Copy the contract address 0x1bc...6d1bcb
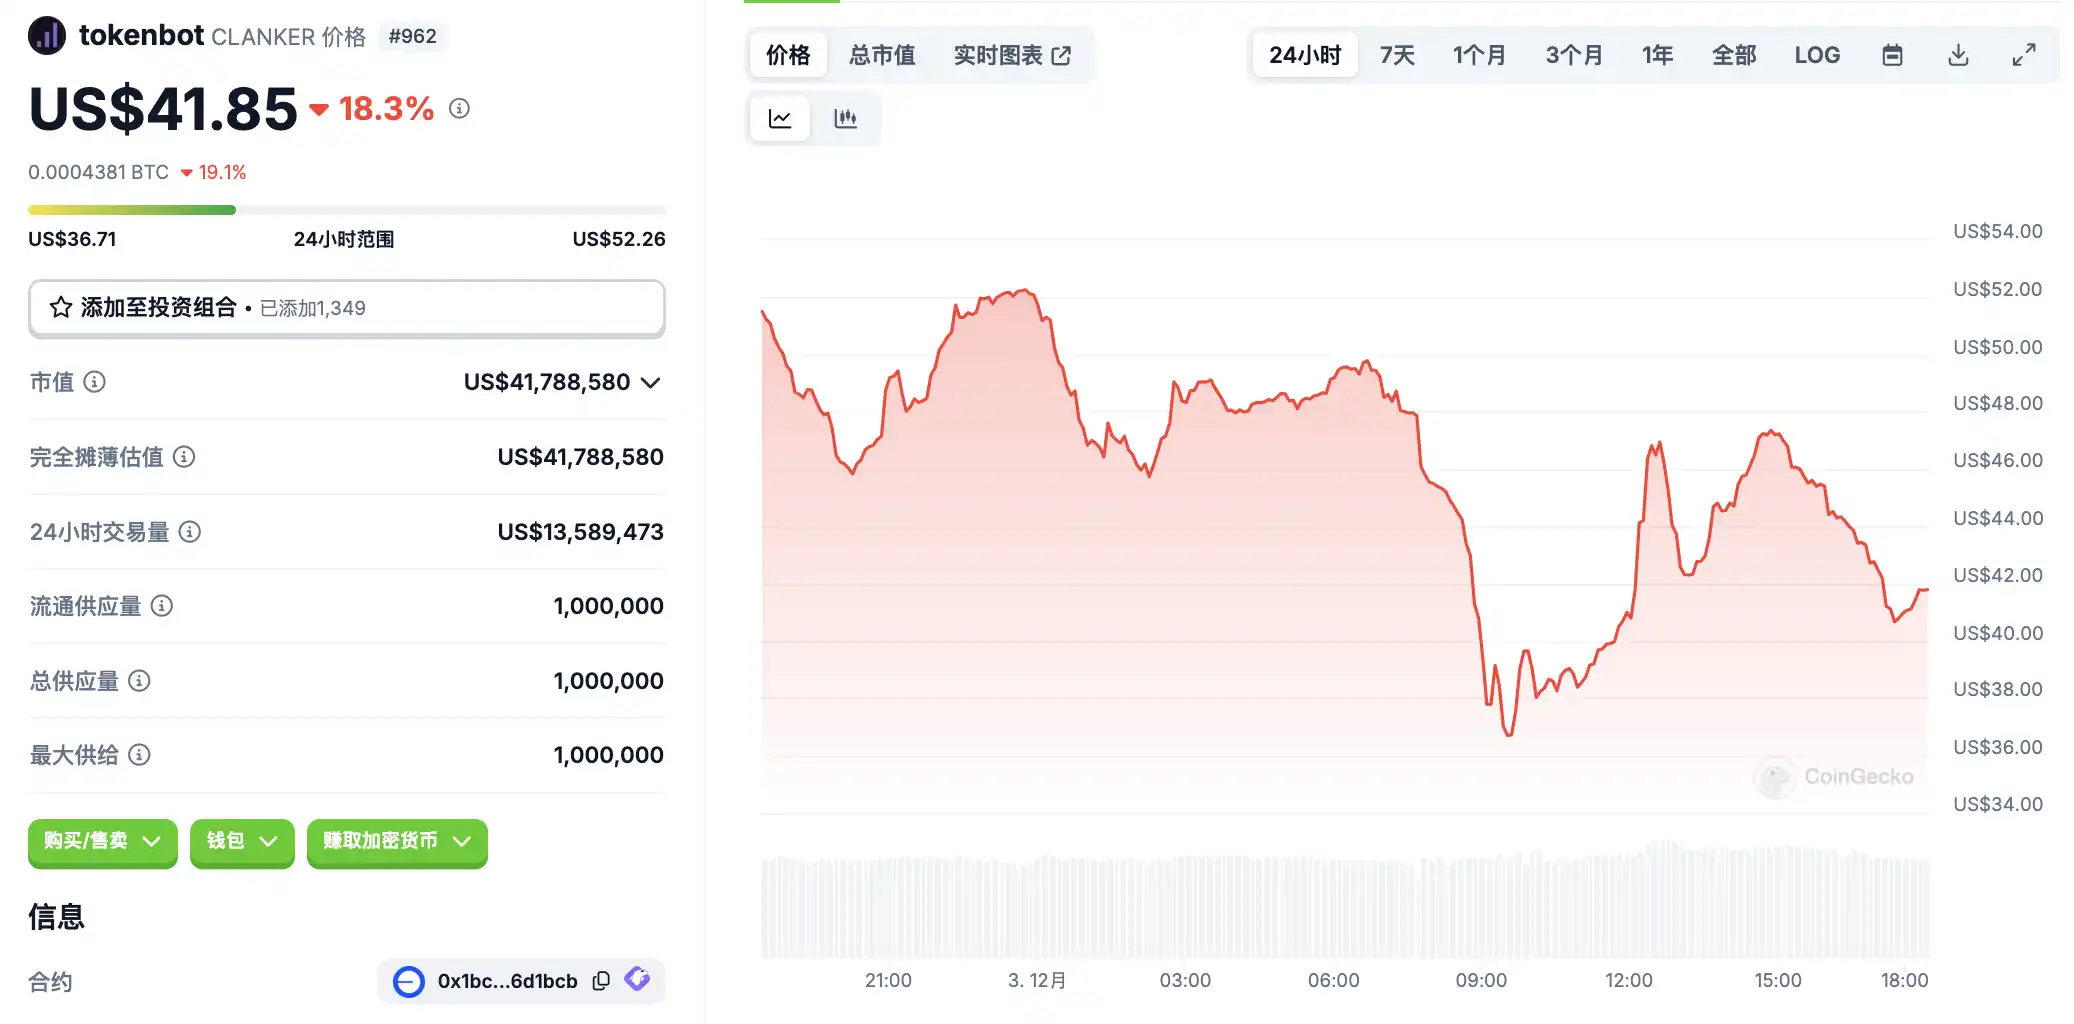 tap(601, 981)
